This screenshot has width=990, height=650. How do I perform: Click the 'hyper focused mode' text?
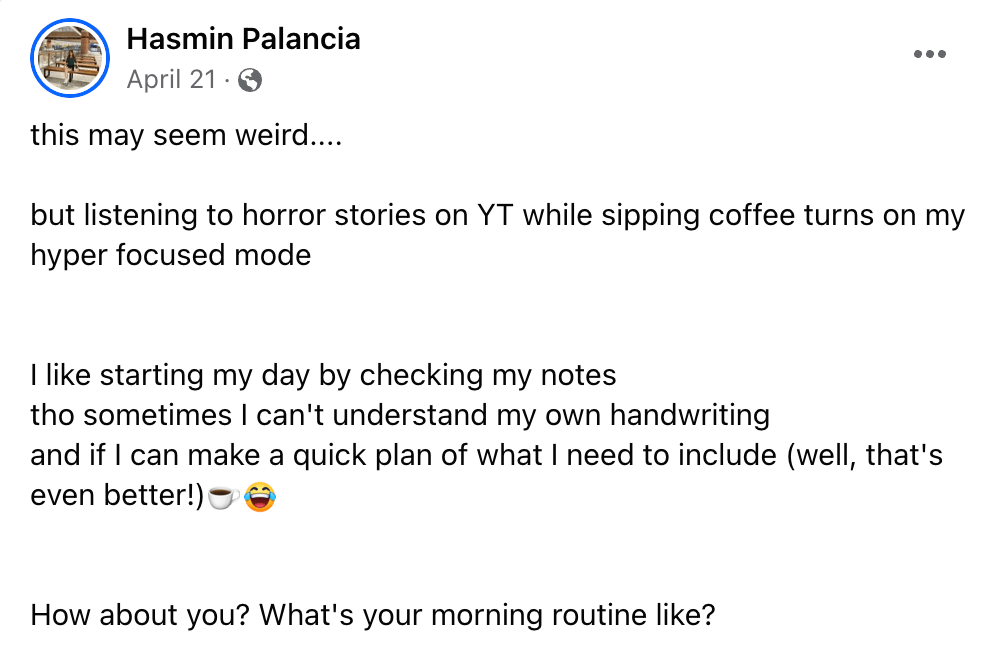[170, 255]
